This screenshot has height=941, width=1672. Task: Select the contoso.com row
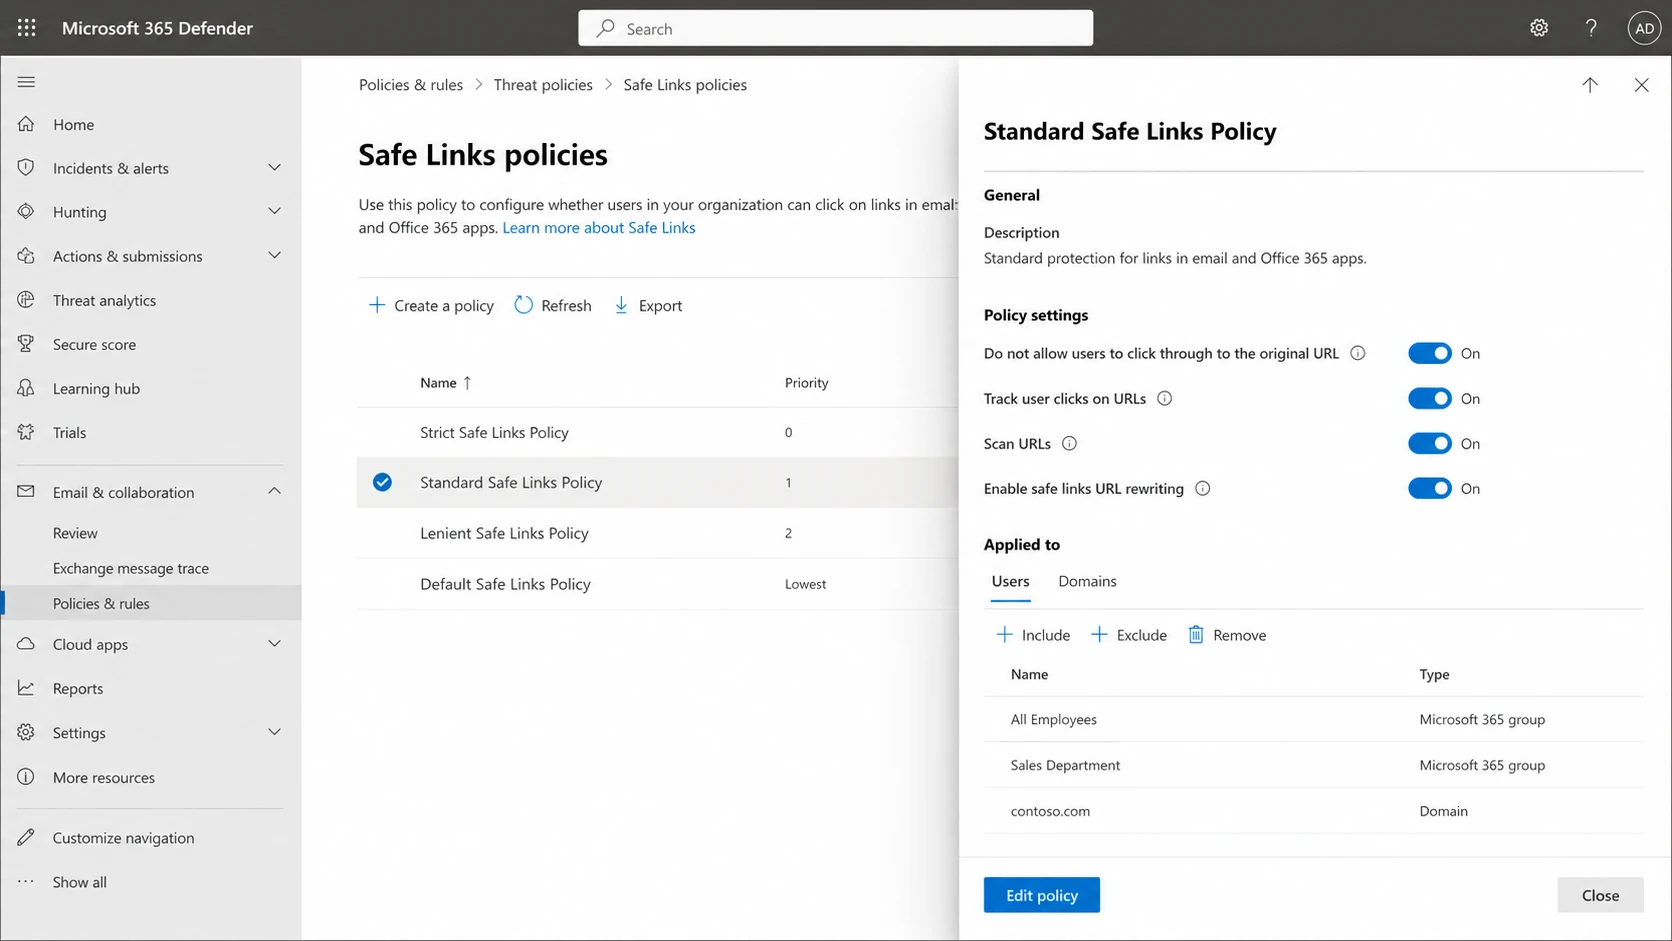coord(1313,811)
